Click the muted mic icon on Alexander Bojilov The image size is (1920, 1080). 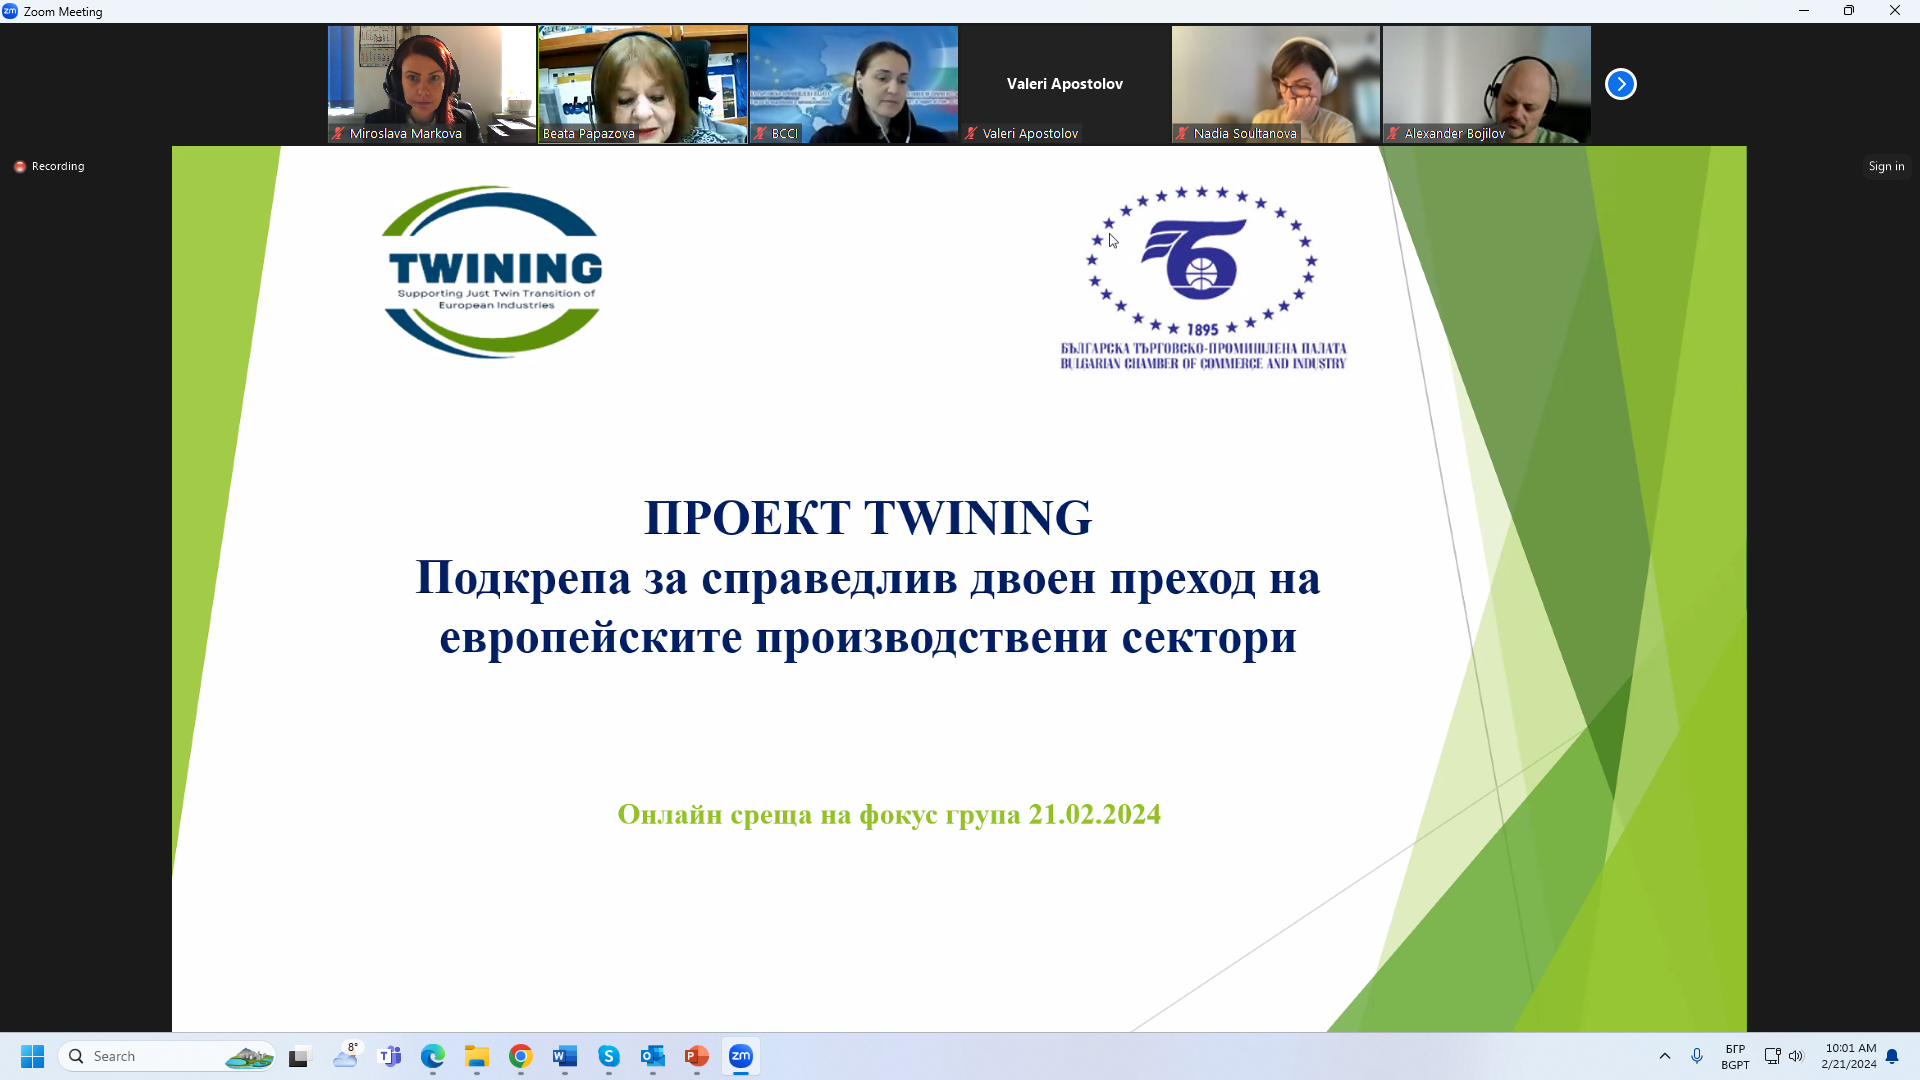(x=1394, y=133)
